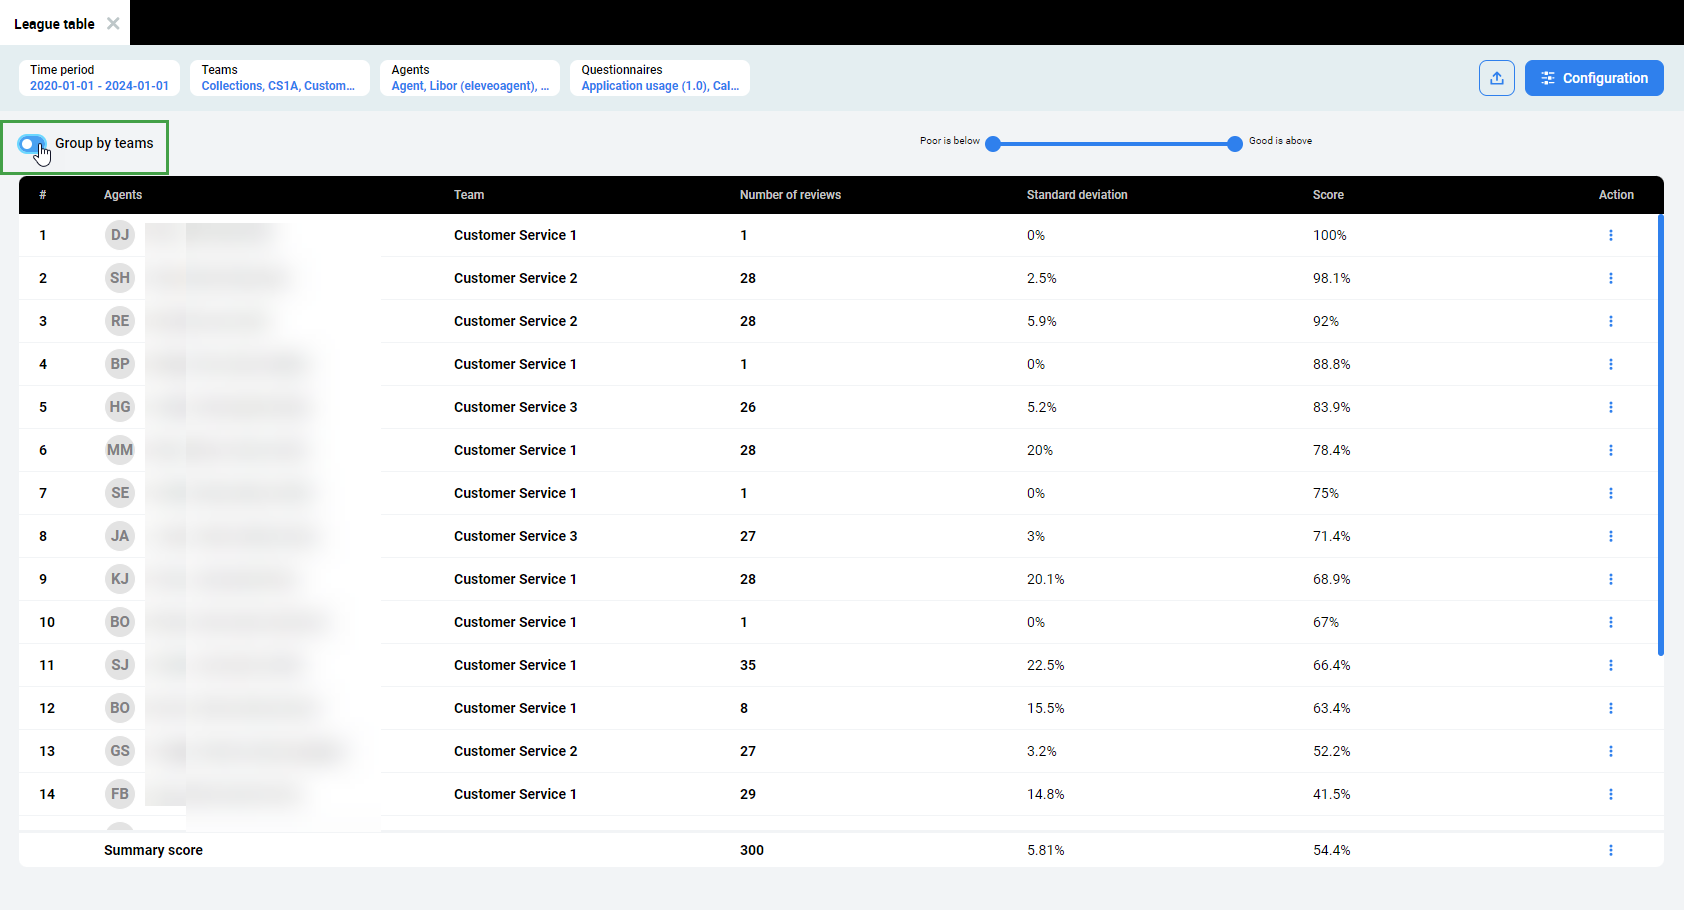Expand the Teams filter dropdown
1684x910 pixels.
coord(279,78)
